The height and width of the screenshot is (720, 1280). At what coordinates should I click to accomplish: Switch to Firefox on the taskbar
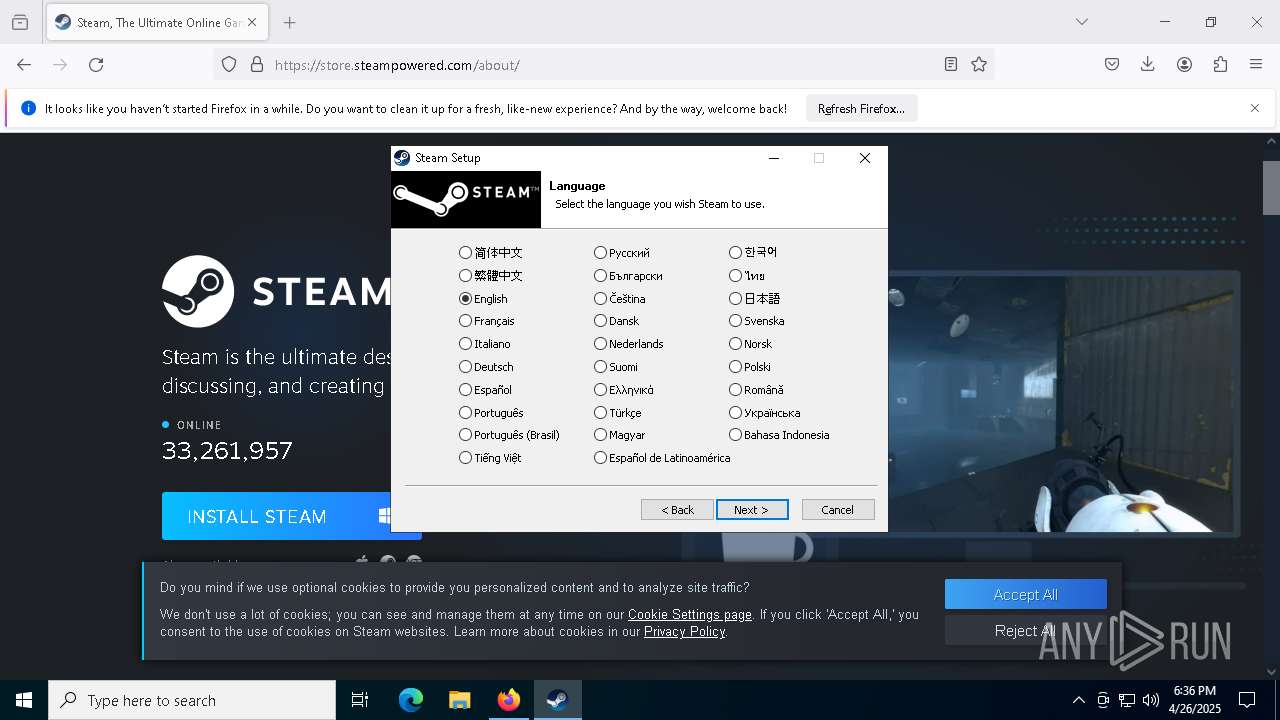coord(508,700)
